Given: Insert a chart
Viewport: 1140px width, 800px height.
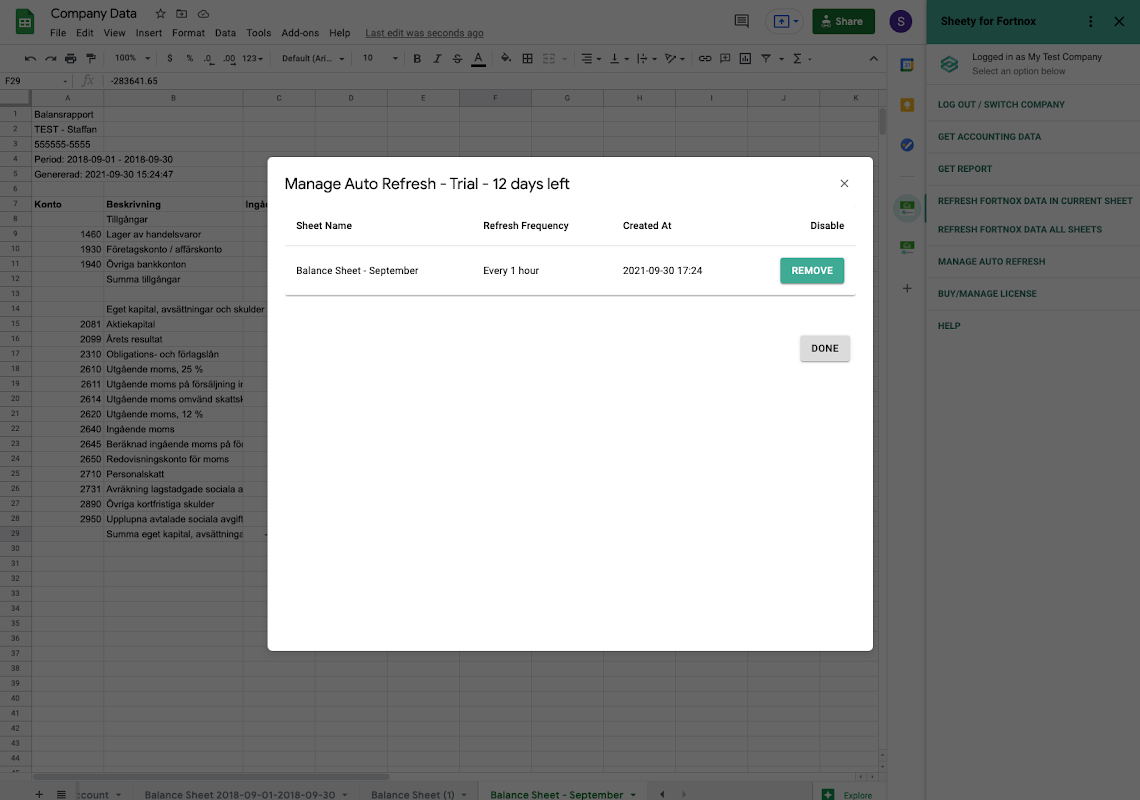Looking at the screenshot, I should [x=745, y=58].
